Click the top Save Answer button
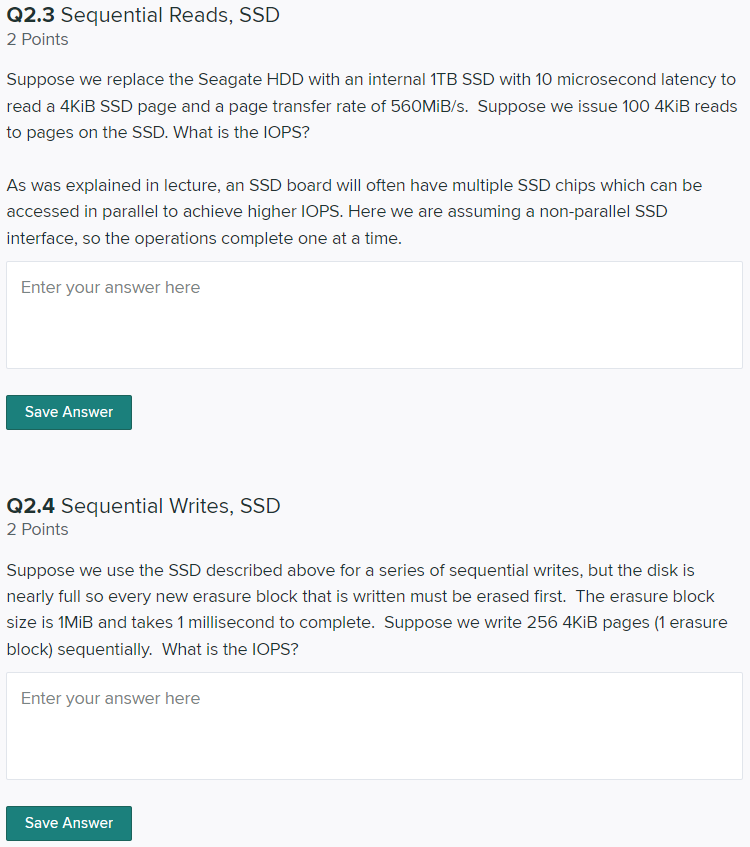The height and width of the screenshot is (847, 750). (x=68, y=412)
